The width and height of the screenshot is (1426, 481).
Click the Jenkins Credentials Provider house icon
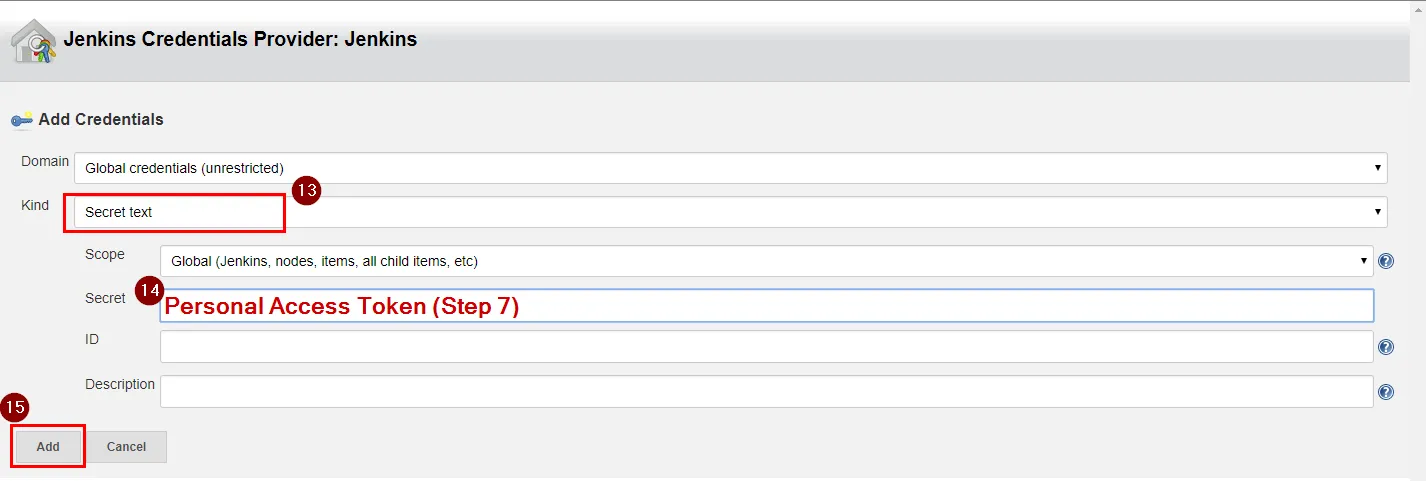(x=32, y=42)
